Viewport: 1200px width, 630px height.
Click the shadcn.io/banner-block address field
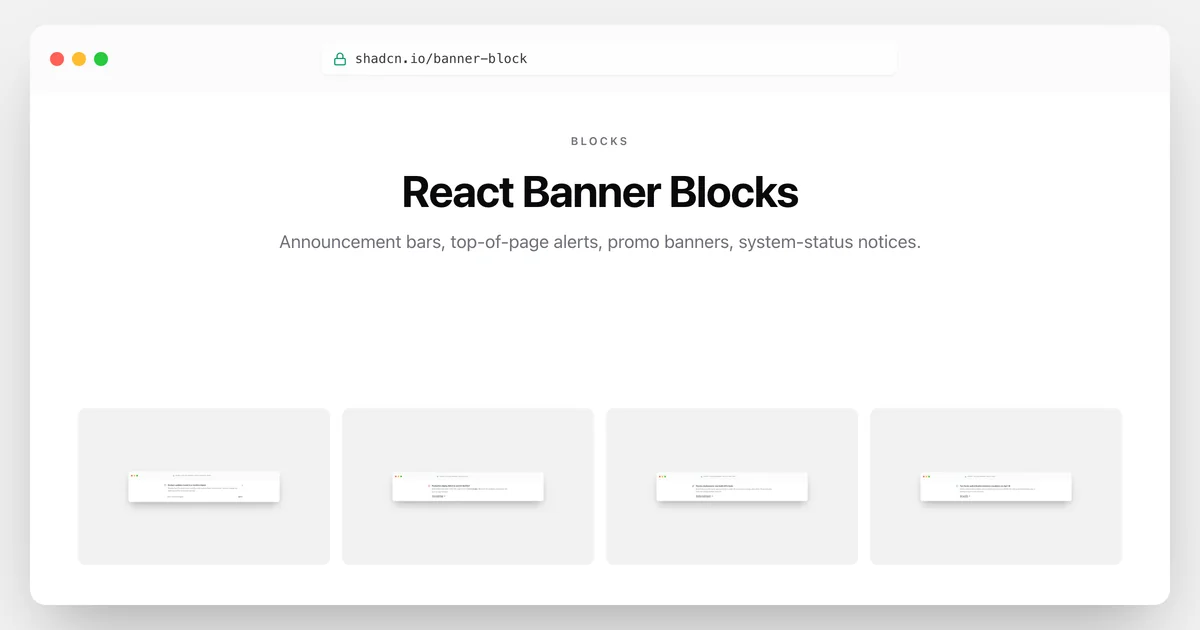pos(609,59)
